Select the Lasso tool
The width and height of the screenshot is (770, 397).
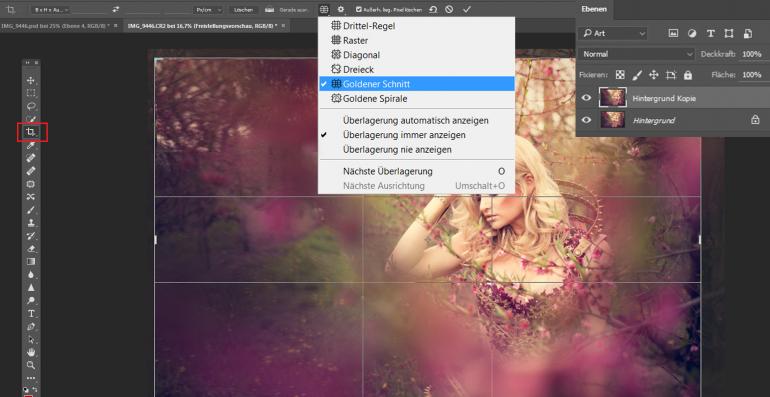31,106
